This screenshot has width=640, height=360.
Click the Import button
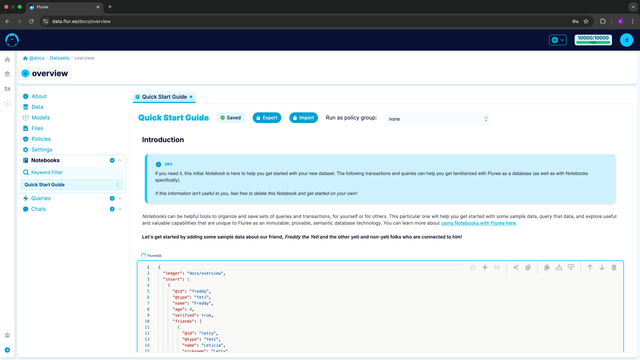click(x=303, y=118)
